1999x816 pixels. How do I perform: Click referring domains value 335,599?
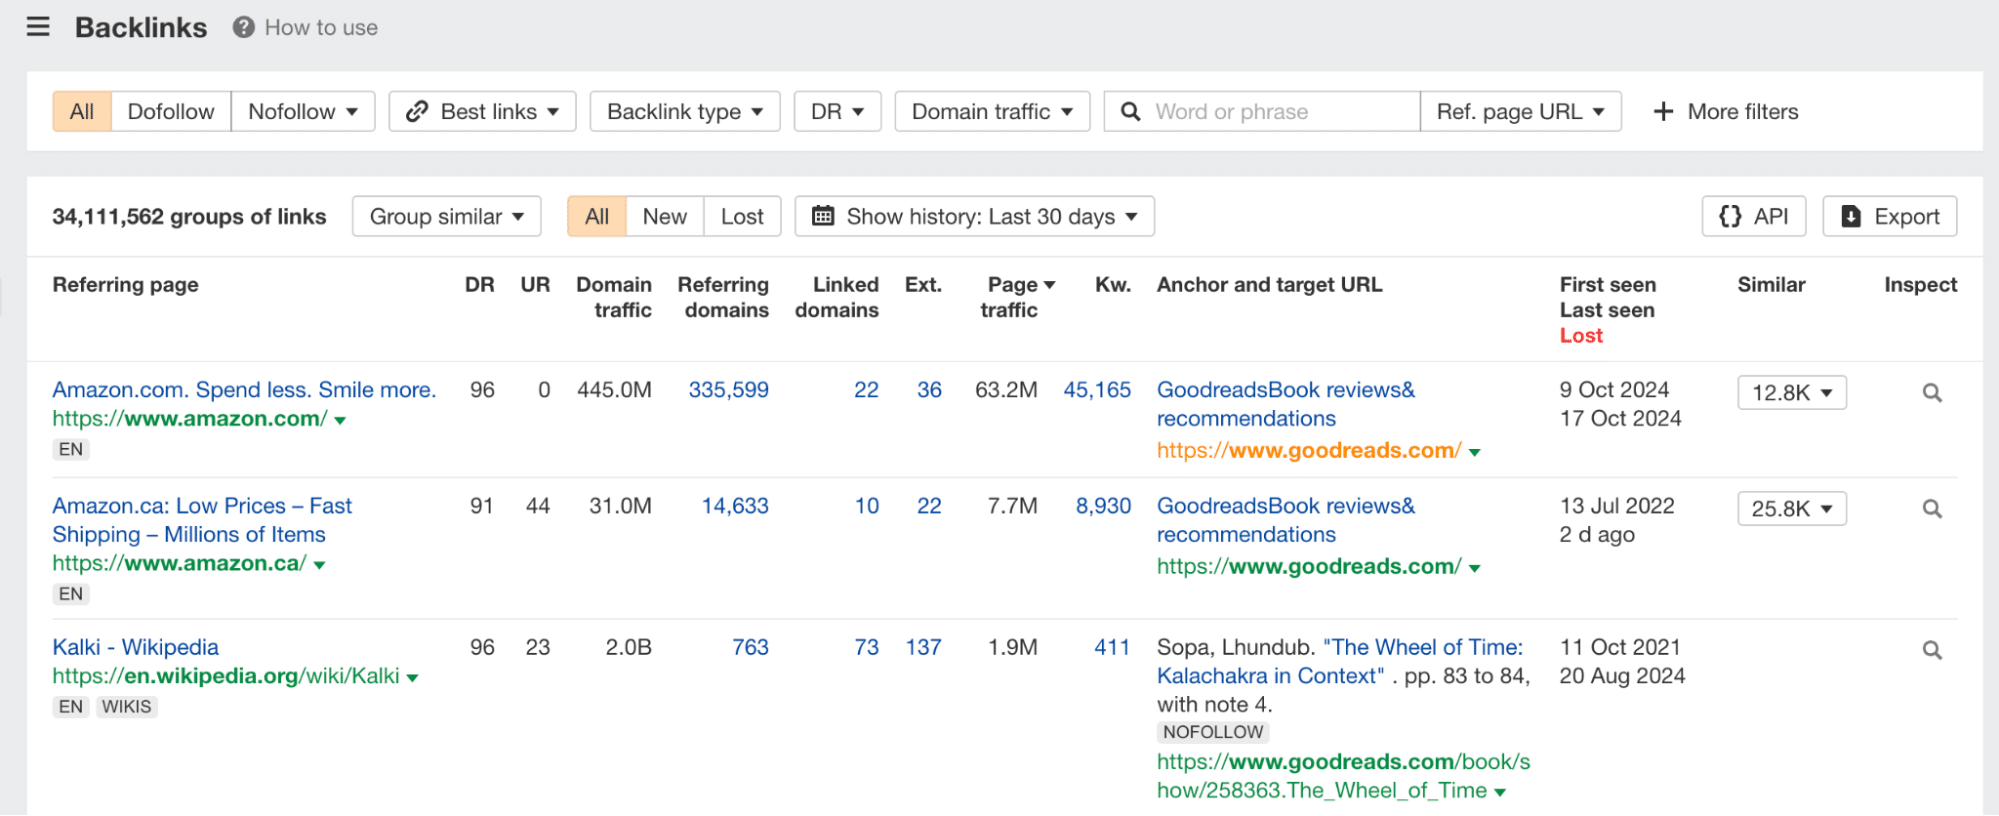point(728,390)
